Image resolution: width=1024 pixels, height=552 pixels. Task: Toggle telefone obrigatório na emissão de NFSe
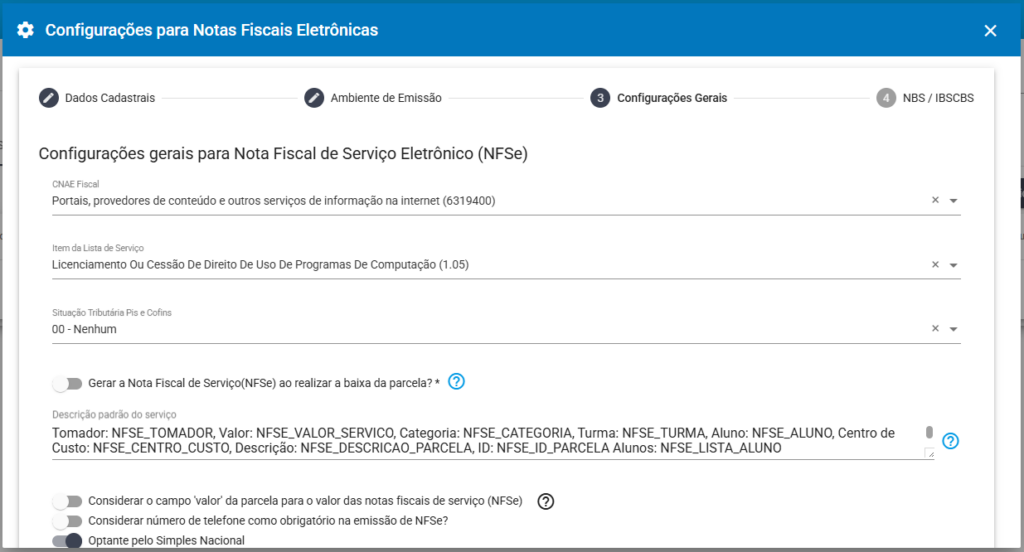pyautogui.click(x=67, y=521)
